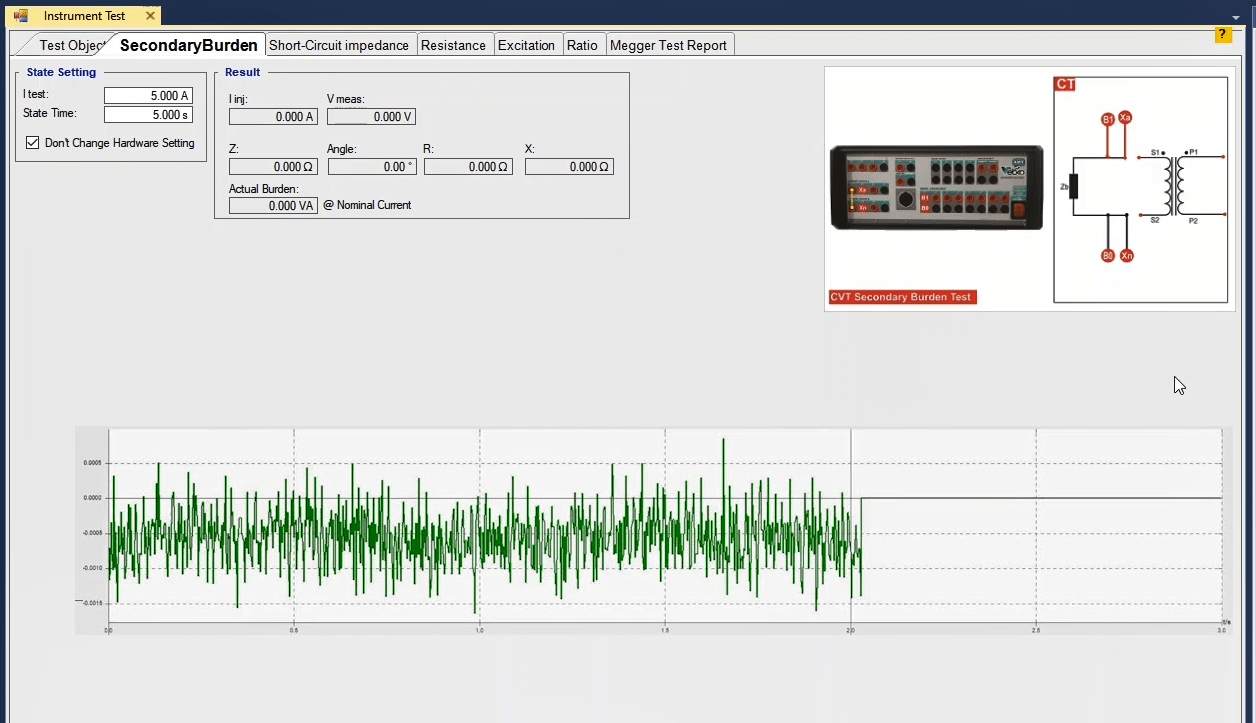Open the Excitation tab
The height and width of the screenshot is (723, 1256).
tap(526, 45)
